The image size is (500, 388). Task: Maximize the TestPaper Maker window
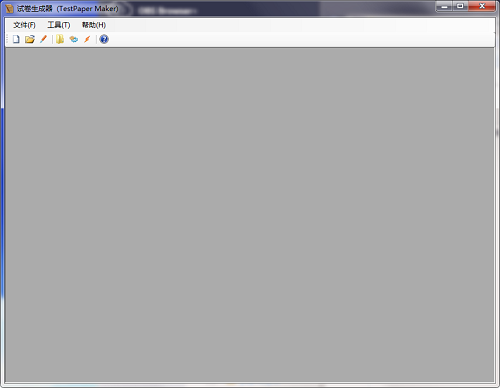pos(460,6)
